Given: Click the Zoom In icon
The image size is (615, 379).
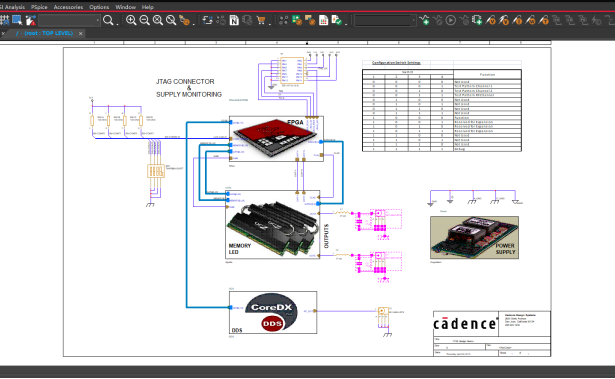Looking at the screenshot, I should (131, 20).
